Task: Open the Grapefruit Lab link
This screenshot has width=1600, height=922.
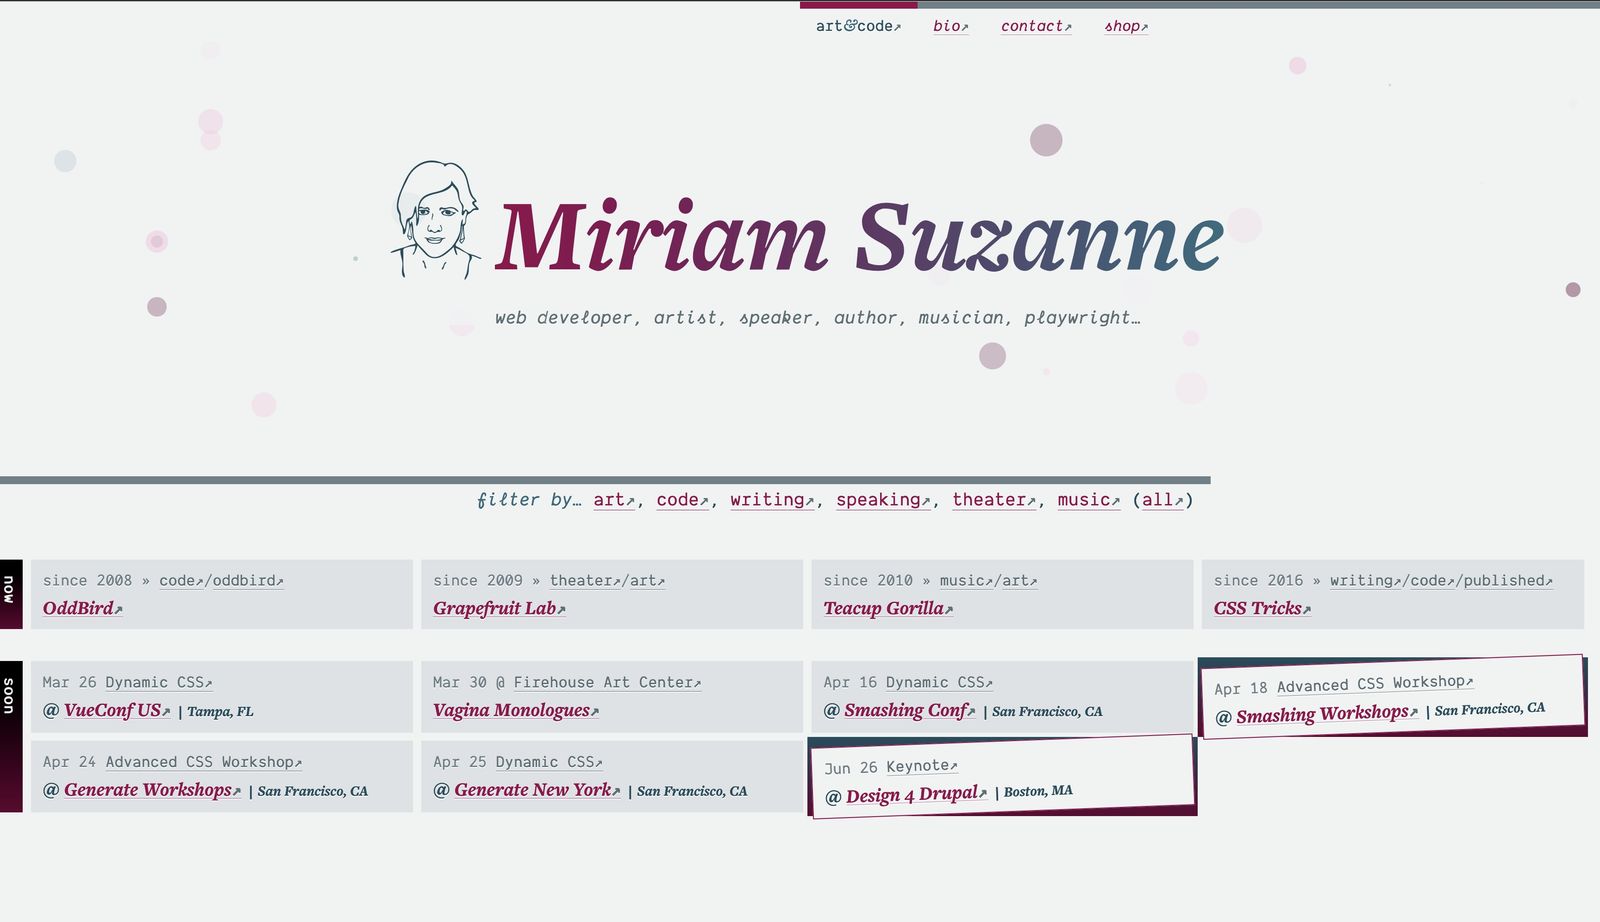Action: pyautogui.click(x=498, y=609)
